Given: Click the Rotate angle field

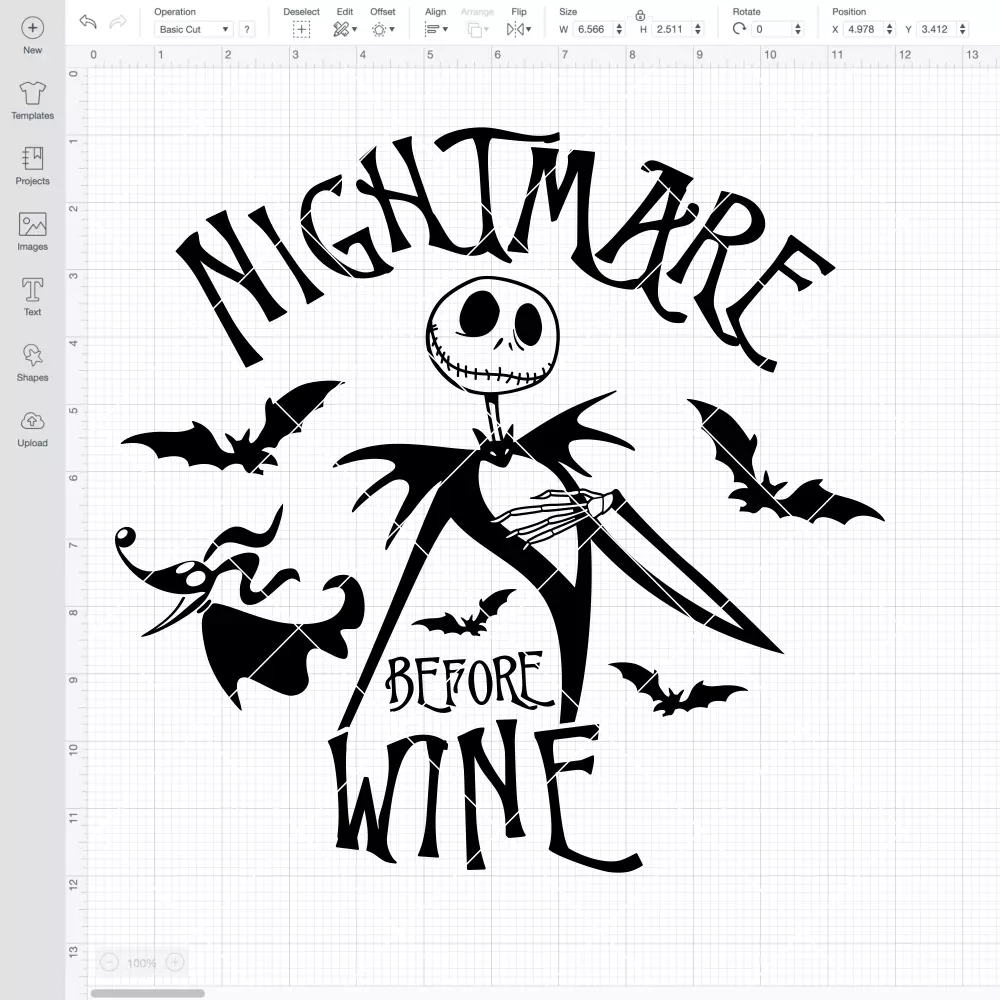Looking at the screenshot, I should coord(771,29).
